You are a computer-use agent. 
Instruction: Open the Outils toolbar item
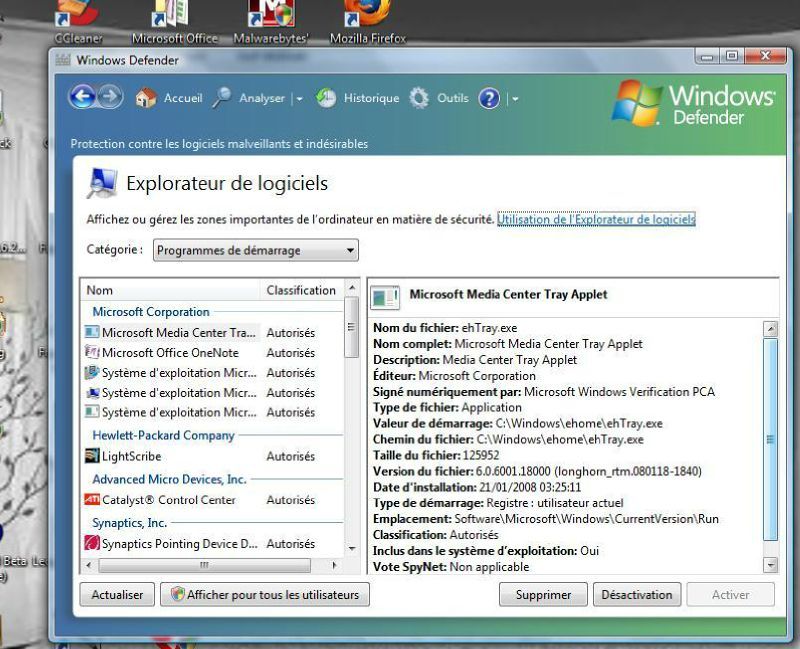tap(439, 98)
